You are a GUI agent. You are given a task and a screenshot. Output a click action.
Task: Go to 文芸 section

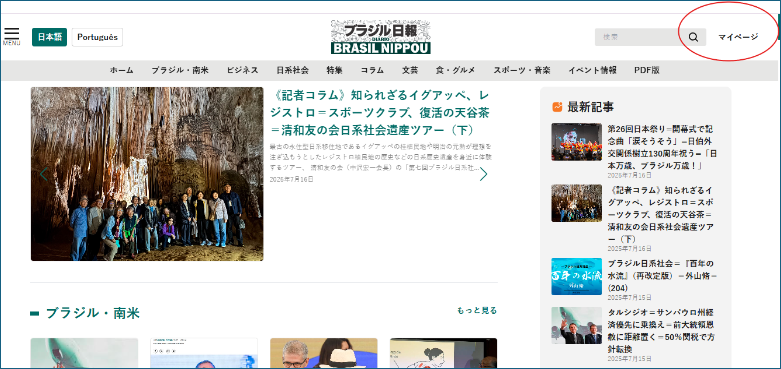pyautogui.click(x=410, y=70)
